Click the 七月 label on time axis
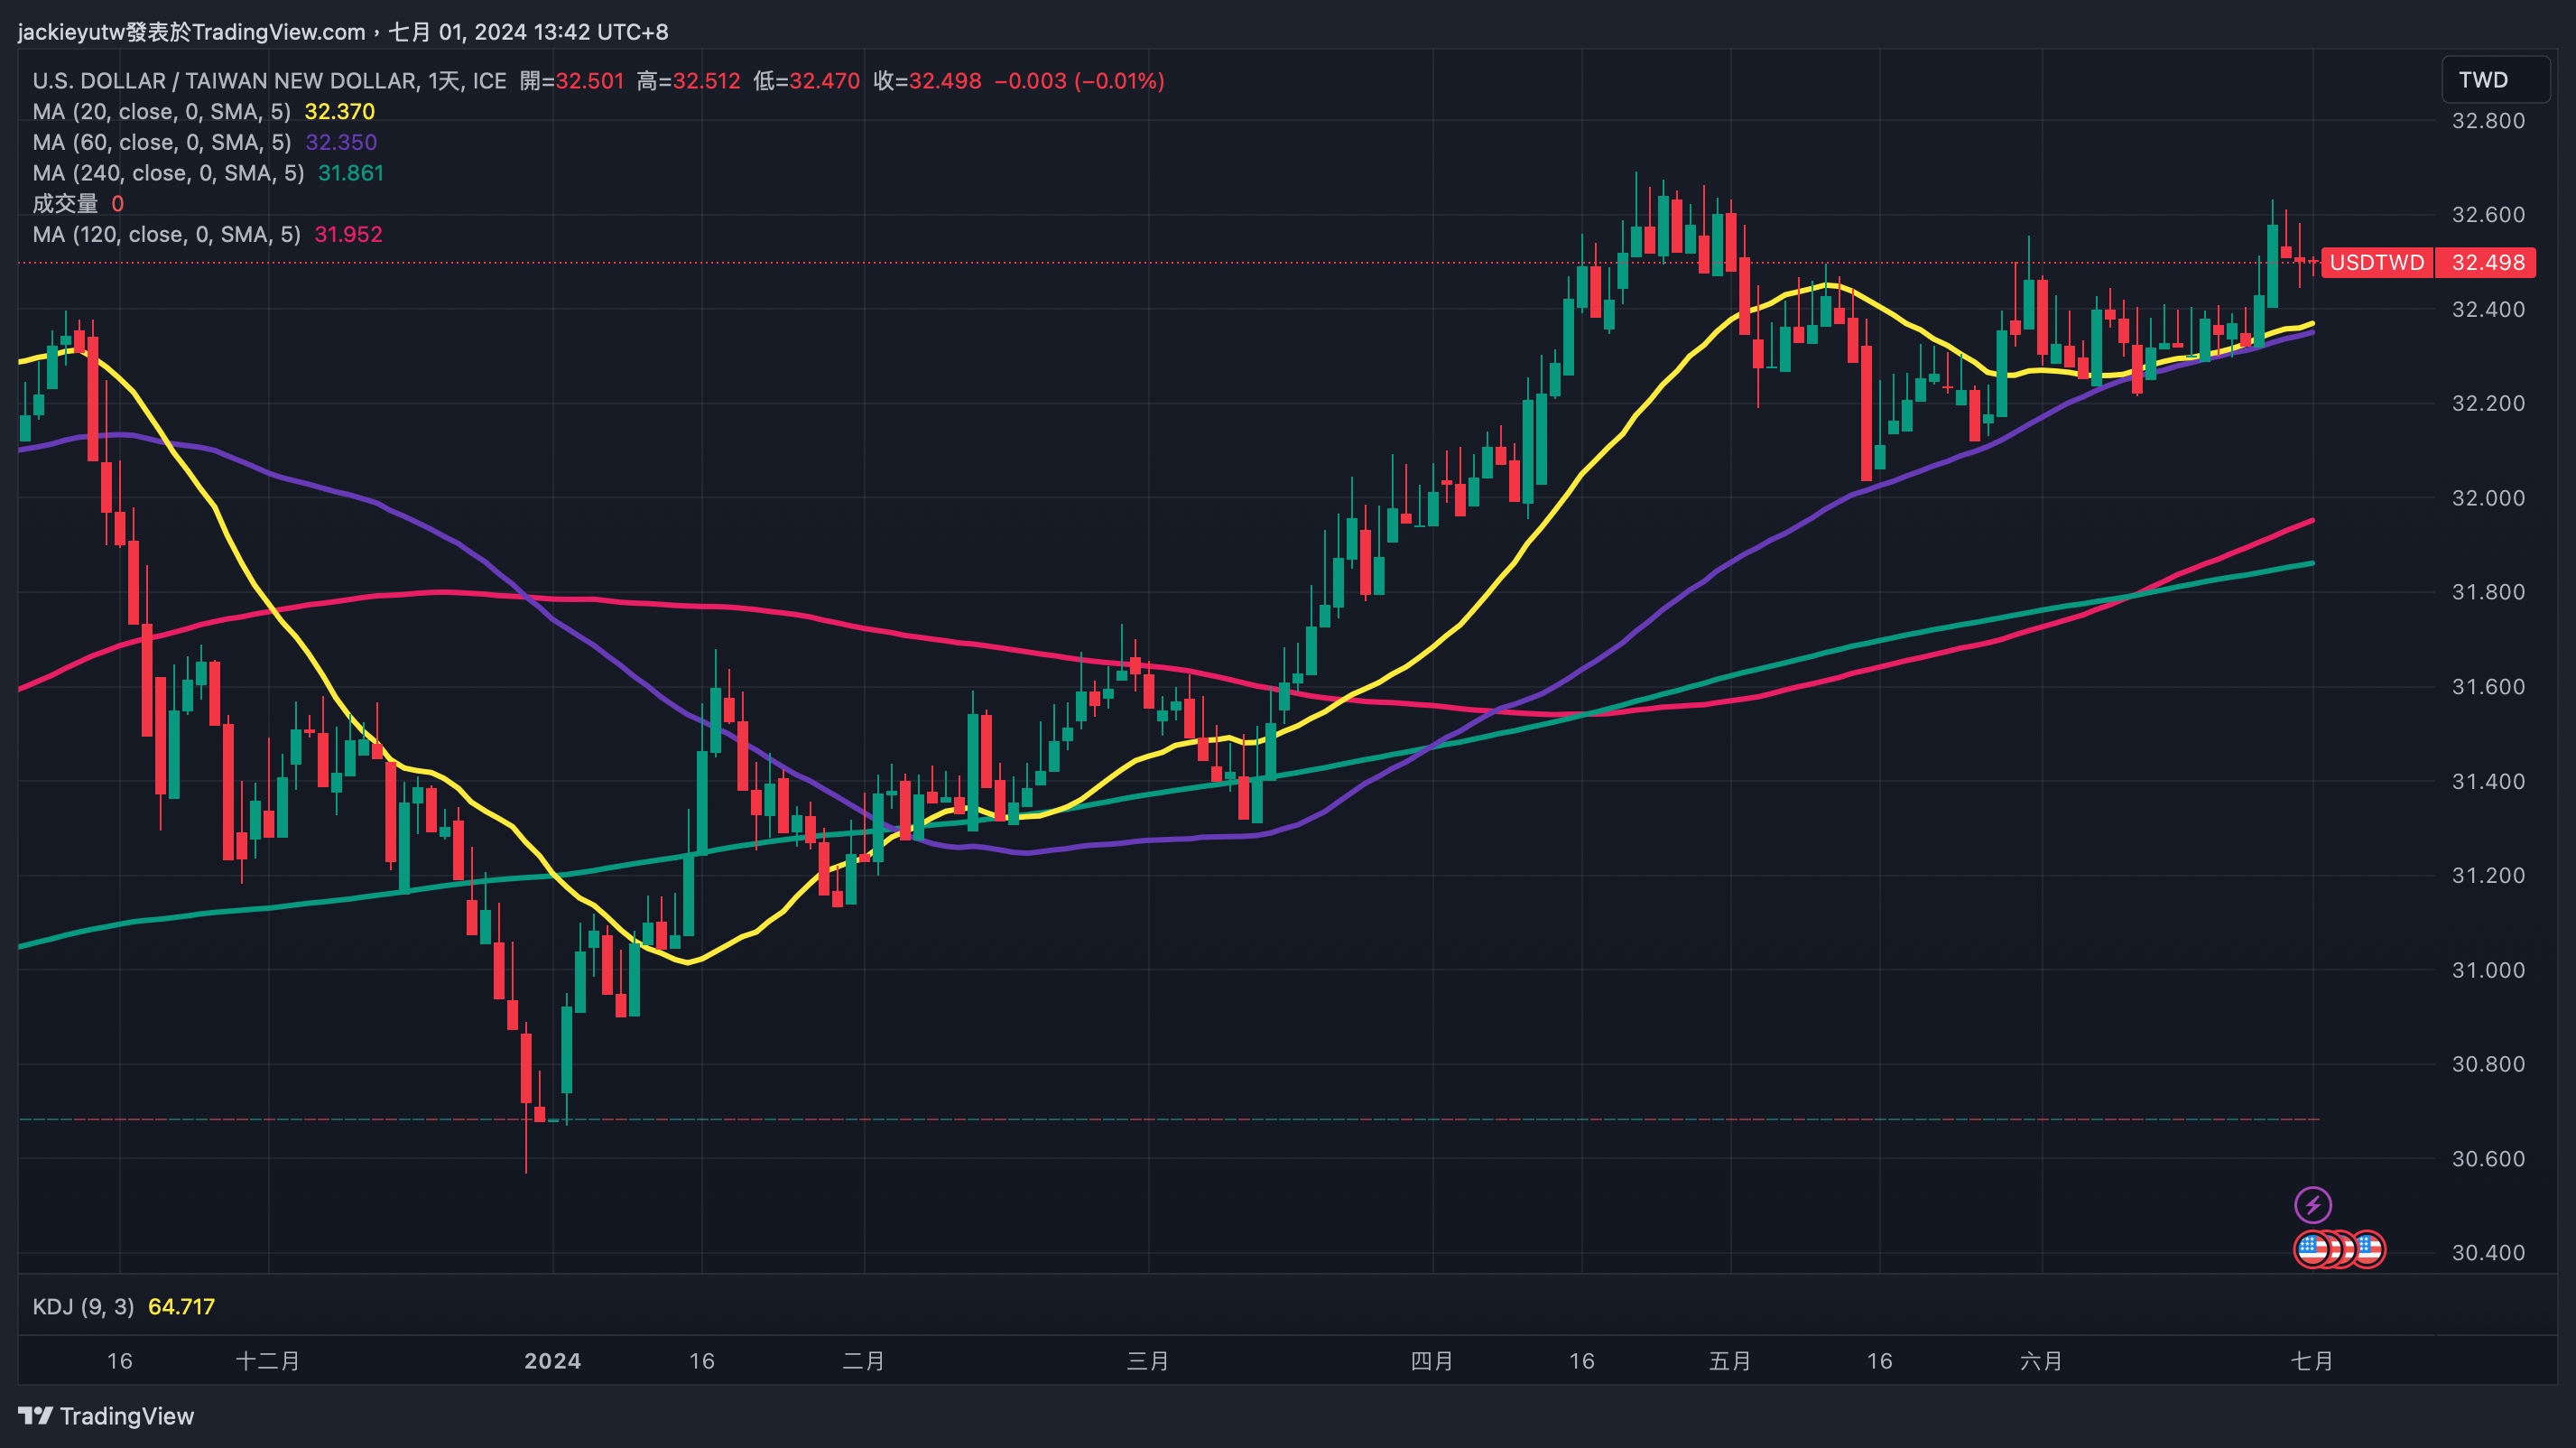 [x=2311, y=1360]
